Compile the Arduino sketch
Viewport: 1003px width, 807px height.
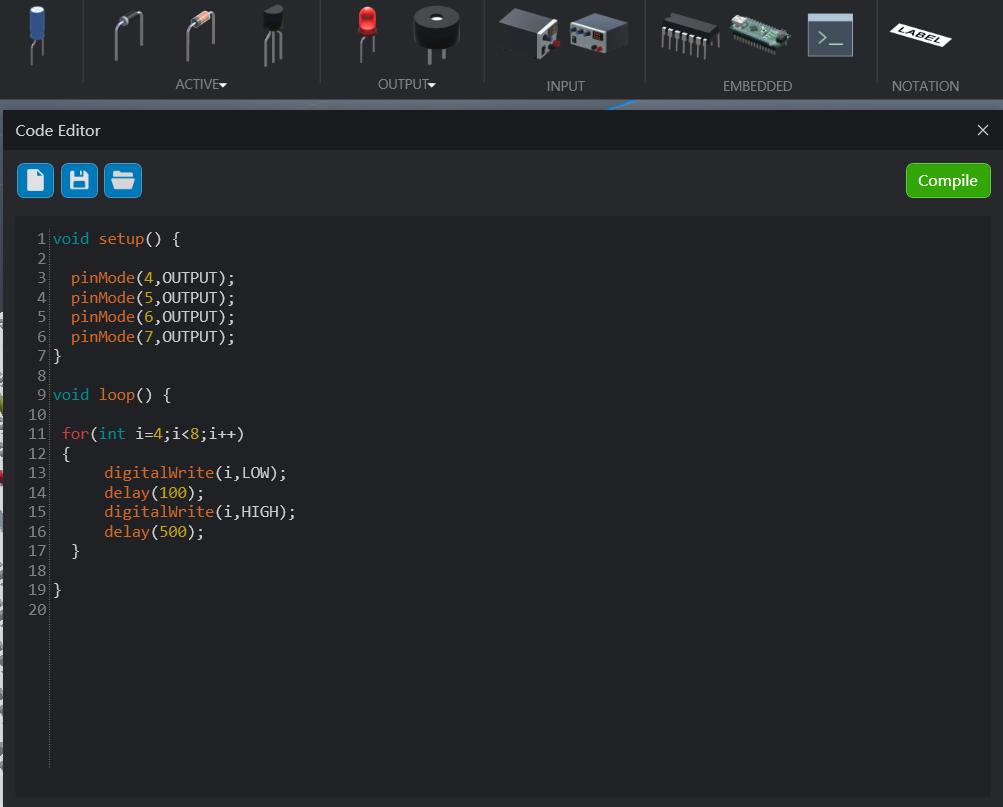[948, 180]
